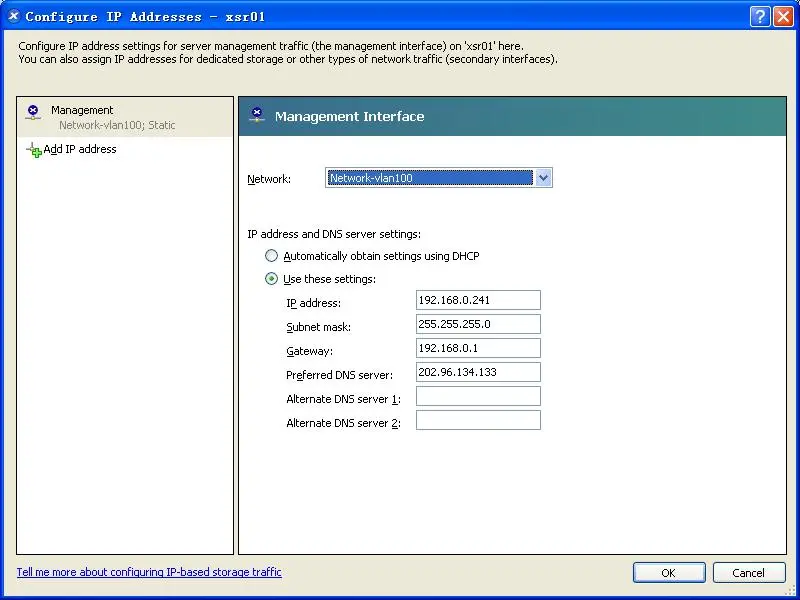The height and width of the screenshot is (600, 800).
Task: Click the Subnet mask: label
Action: pos(318,327)
